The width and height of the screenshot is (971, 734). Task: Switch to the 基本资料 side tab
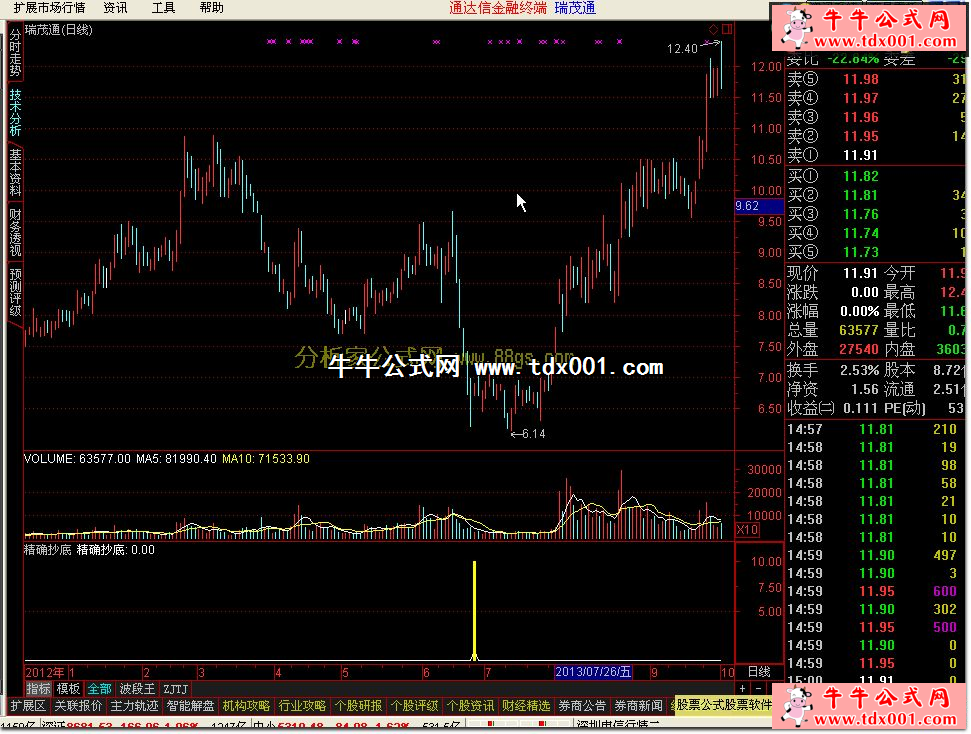15,173
